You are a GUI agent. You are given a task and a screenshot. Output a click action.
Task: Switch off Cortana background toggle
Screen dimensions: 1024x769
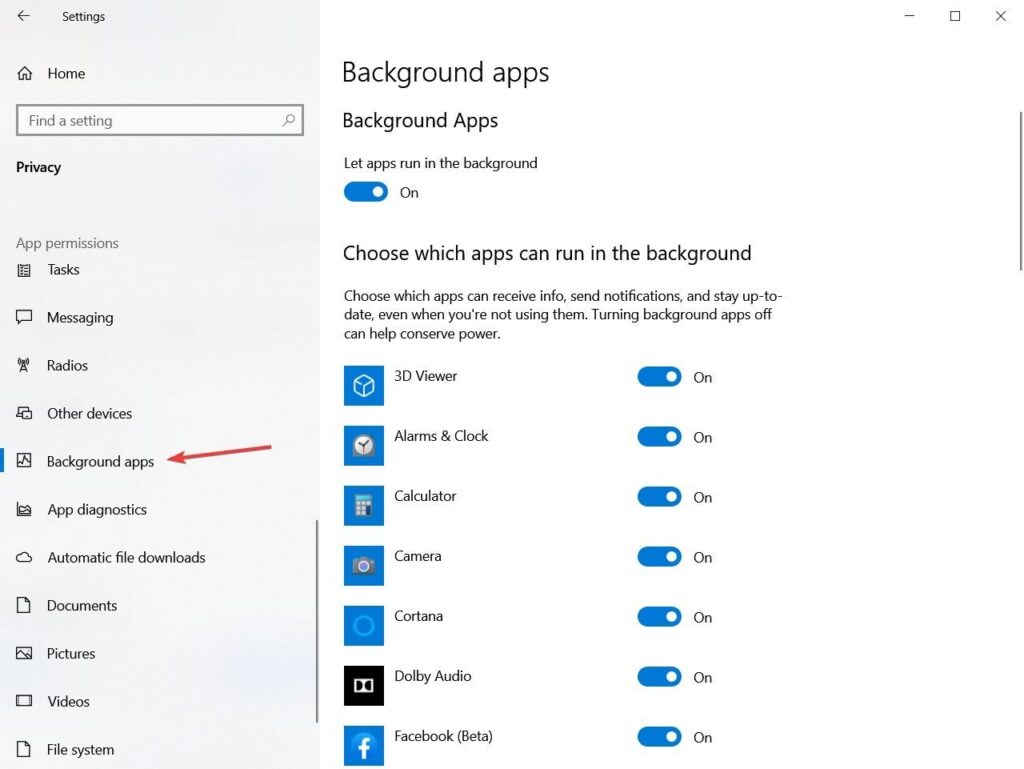point(659,617)
